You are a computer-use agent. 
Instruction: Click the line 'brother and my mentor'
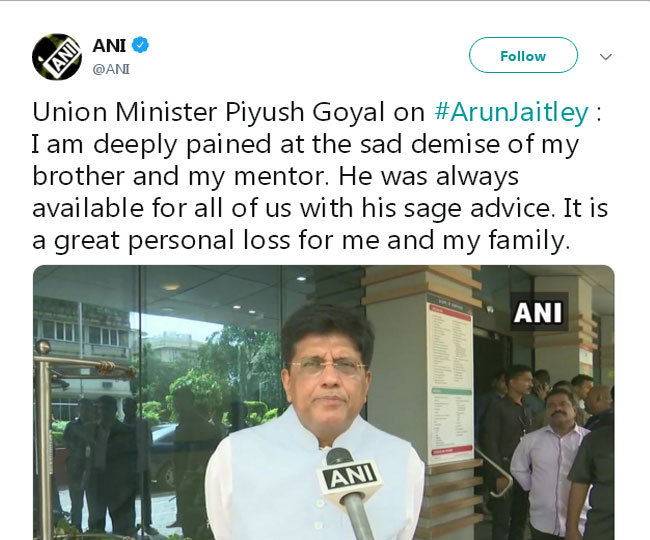180,176
